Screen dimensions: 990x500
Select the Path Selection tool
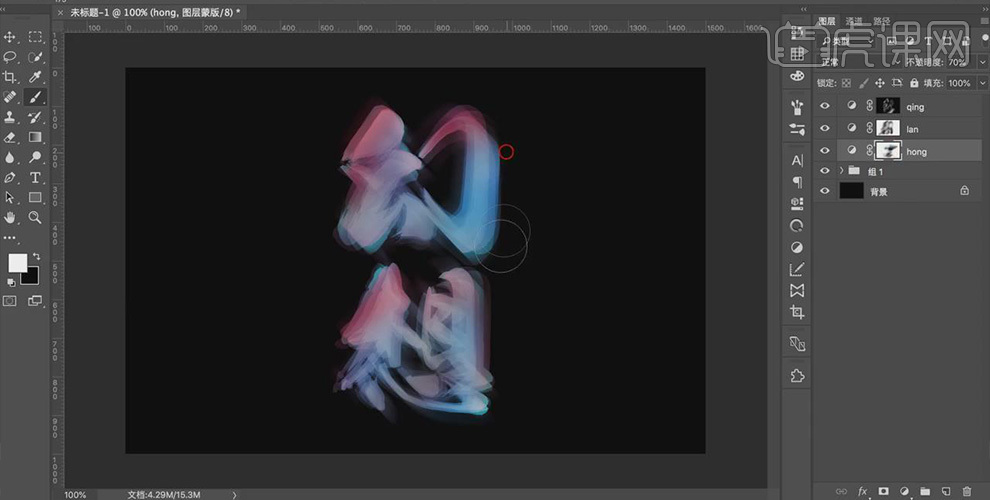tap(9, 198)
